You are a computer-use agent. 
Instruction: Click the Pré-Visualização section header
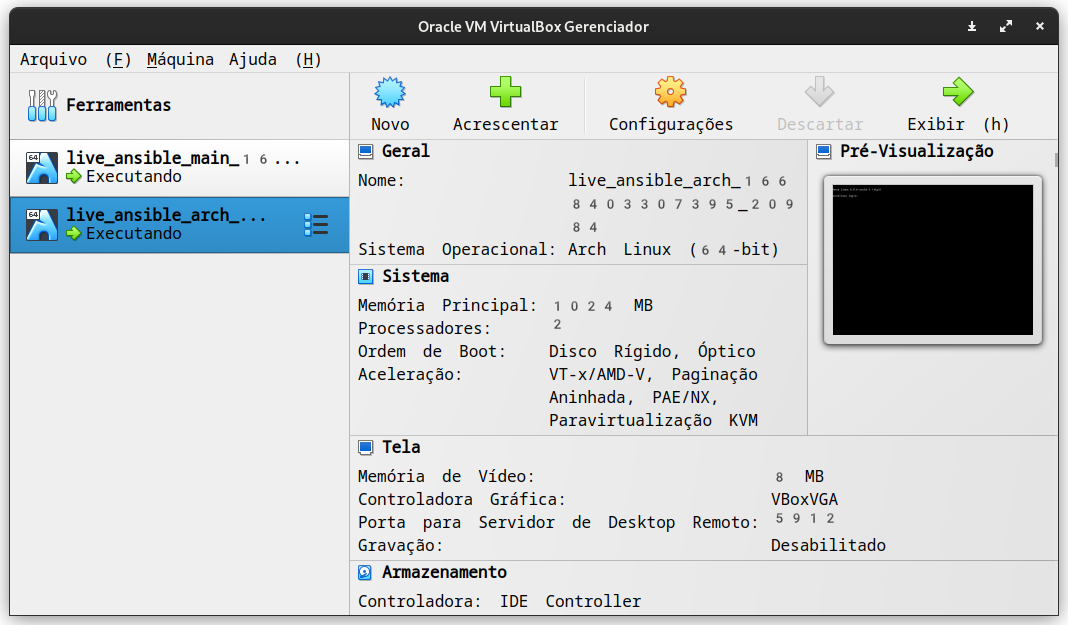point(916,151)
